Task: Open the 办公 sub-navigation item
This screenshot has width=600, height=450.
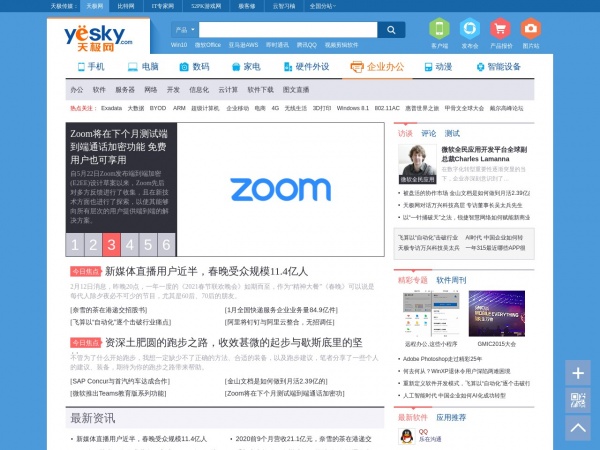Action: click(77, 90)
